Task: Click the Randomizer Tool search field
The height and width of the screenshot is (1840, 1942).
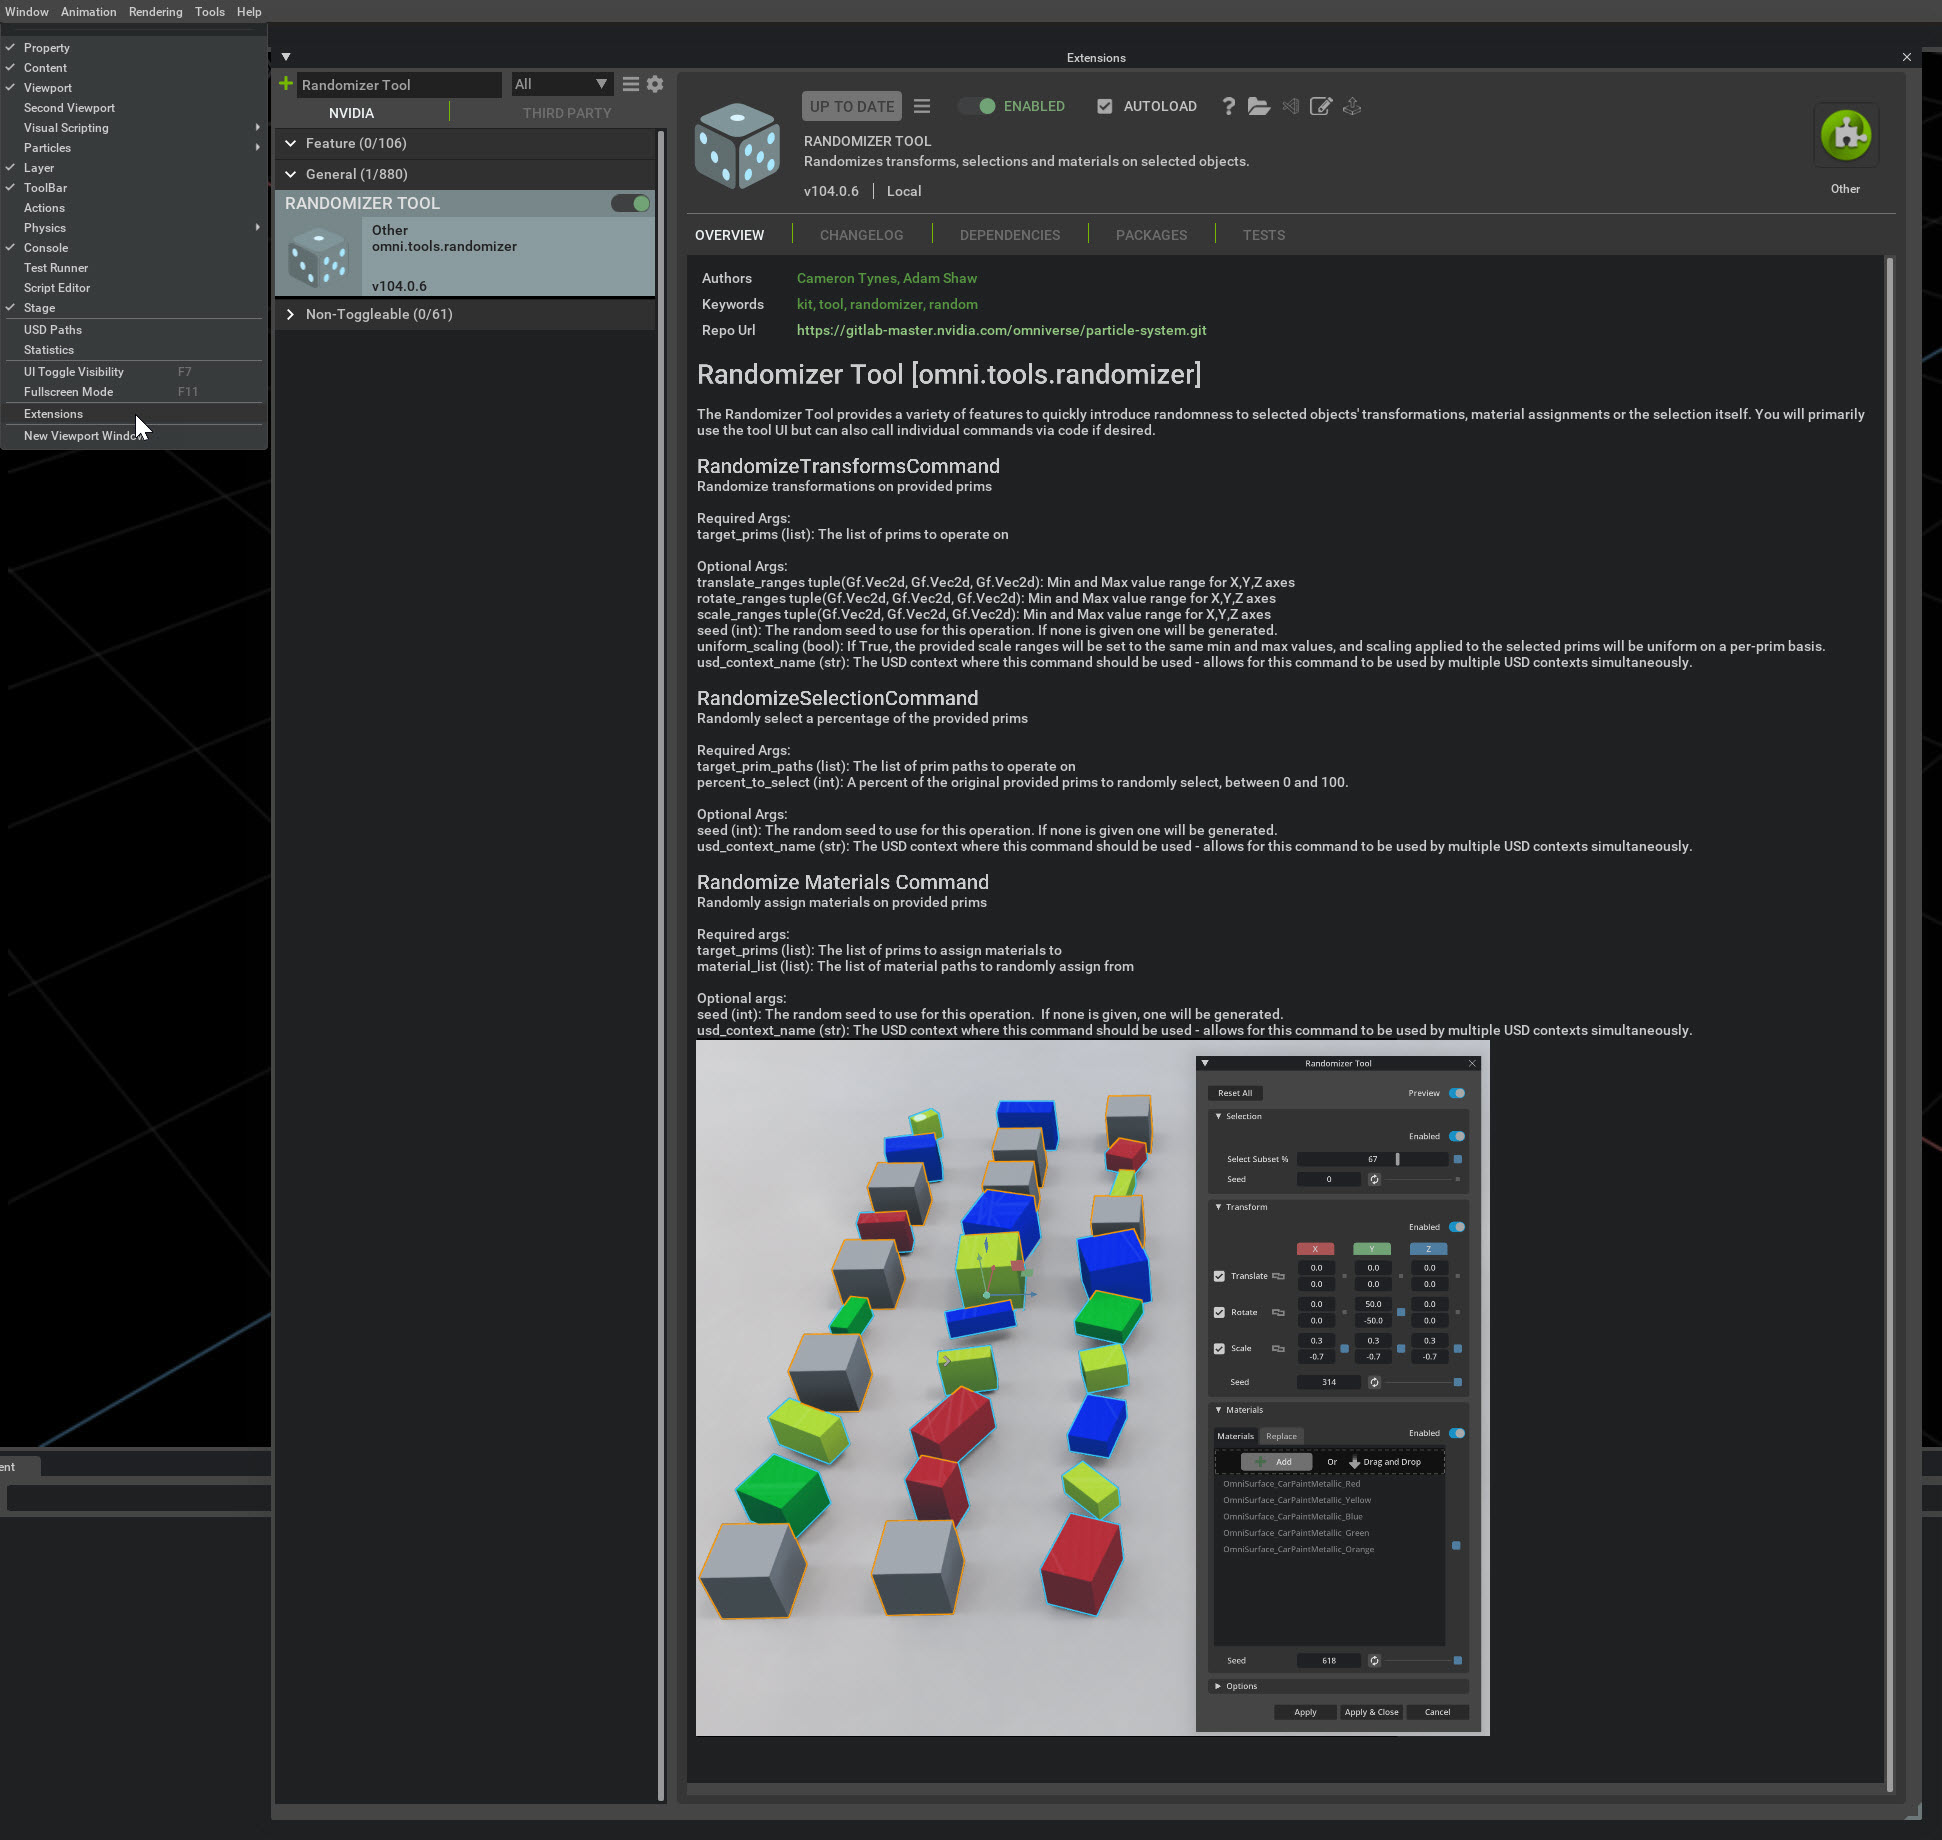Action: pos(399,84)
